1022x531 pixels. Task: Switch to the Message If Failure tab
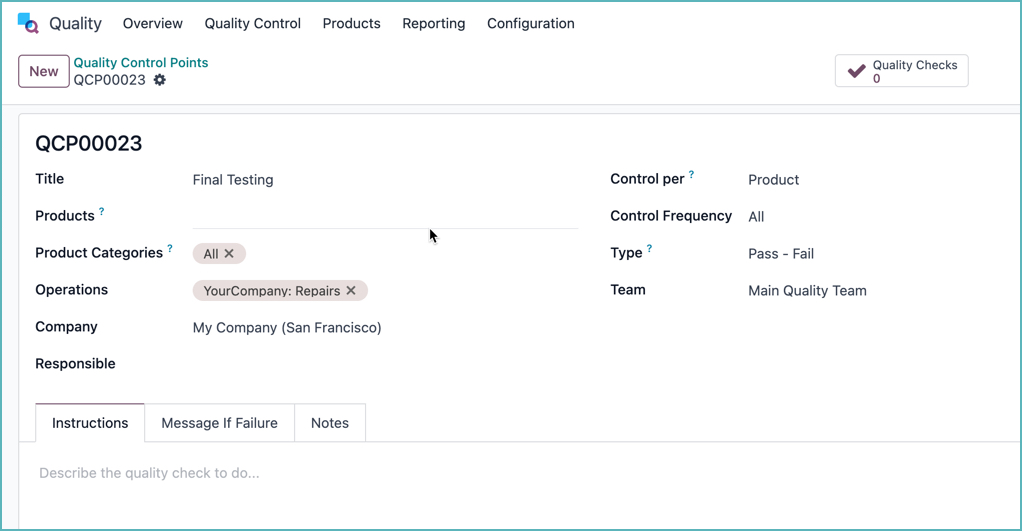[x=219, y=423]
